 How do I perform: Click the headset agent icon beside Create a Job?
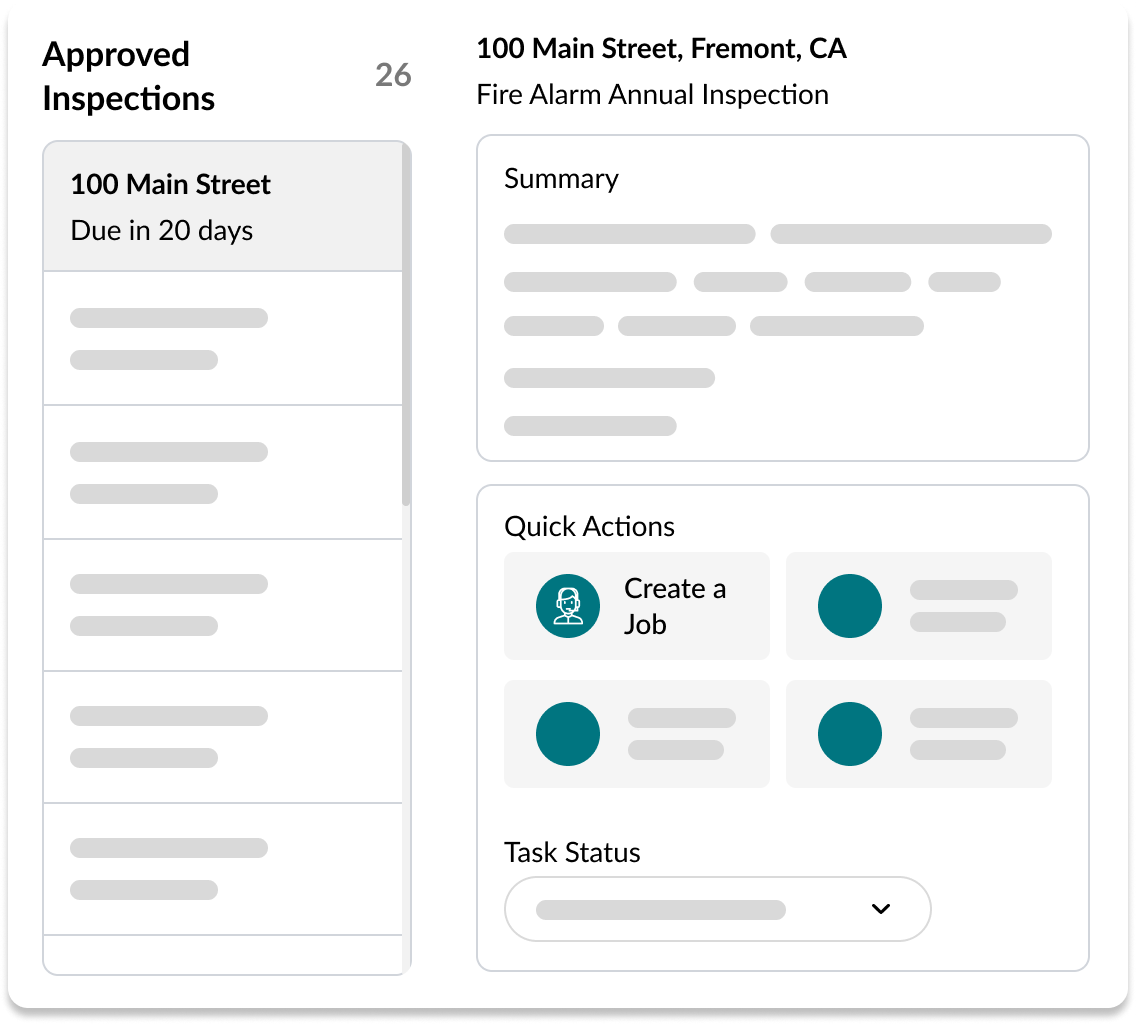[x=568, y=606]
